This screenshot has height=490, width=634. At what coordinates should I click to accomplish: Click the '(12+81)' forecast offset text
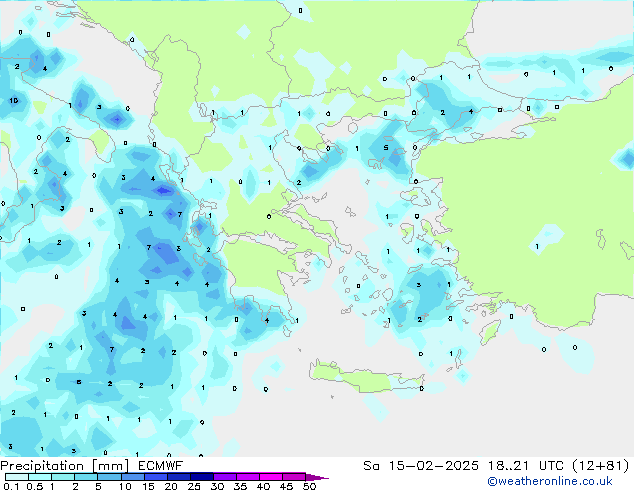pyautogui.click(x=601, y=466)
